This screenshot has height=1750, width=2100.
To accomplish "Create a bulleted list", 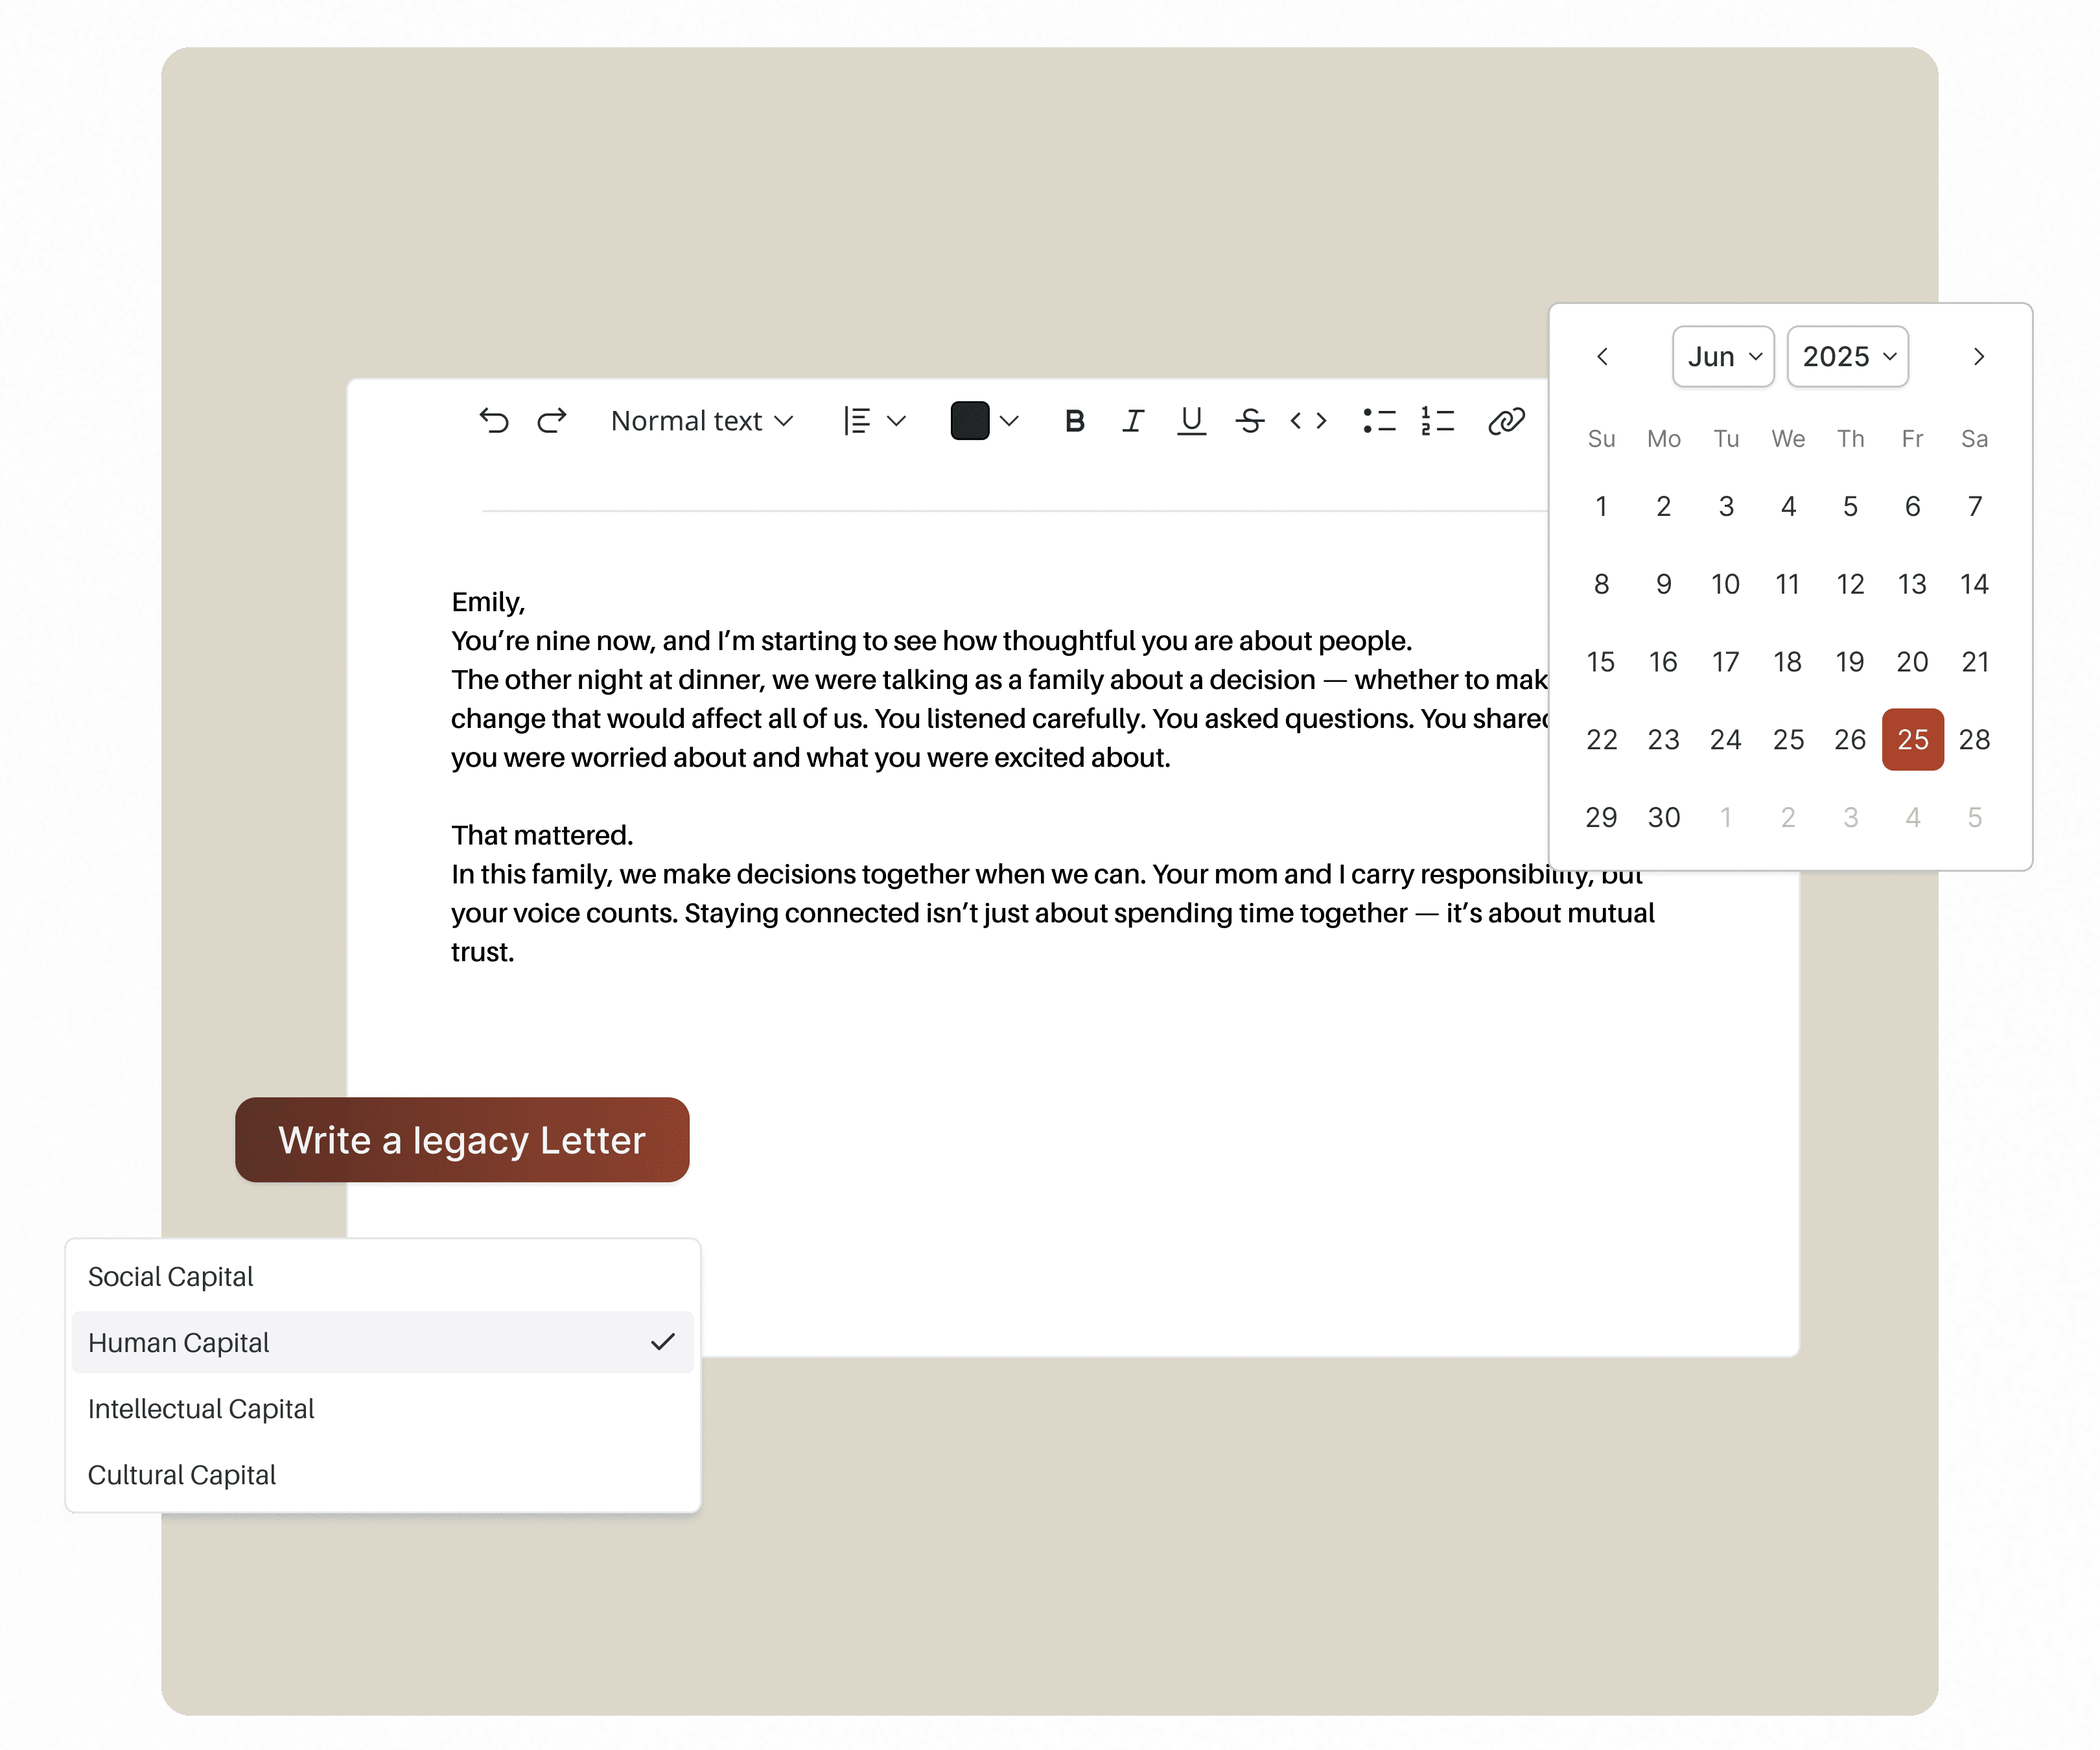I will pos(1379,421).
